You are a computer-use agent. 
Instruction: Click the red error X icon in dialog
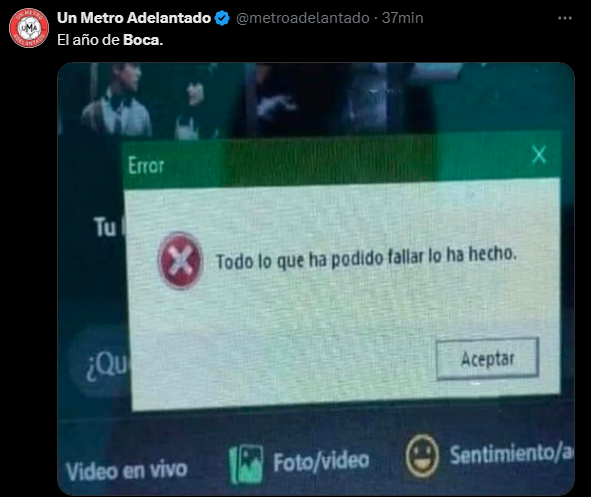(x=180, y=260)
